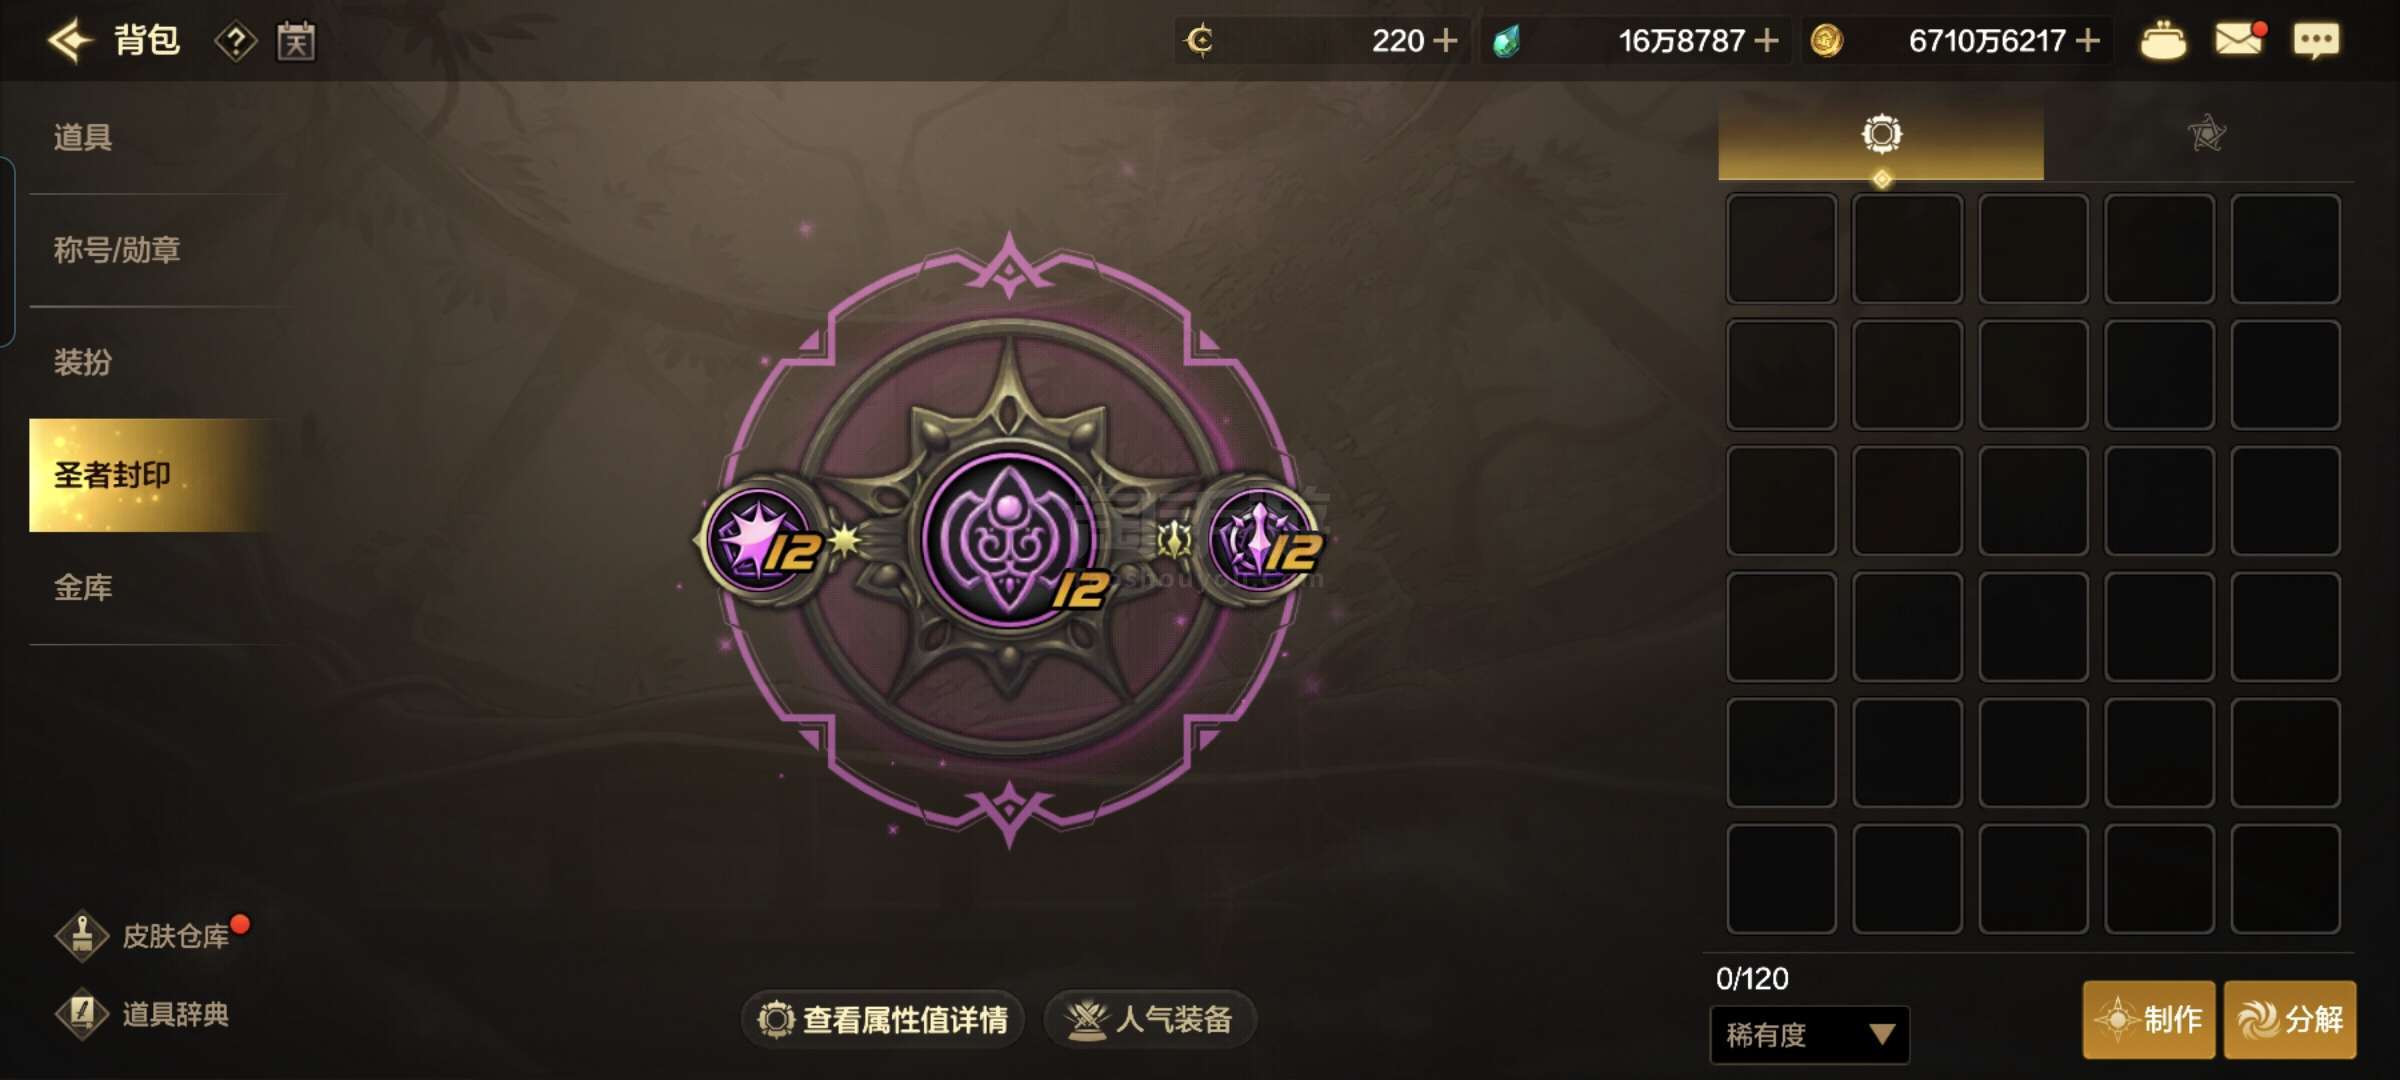Select the left star seal slot

(x=762, y=540)
